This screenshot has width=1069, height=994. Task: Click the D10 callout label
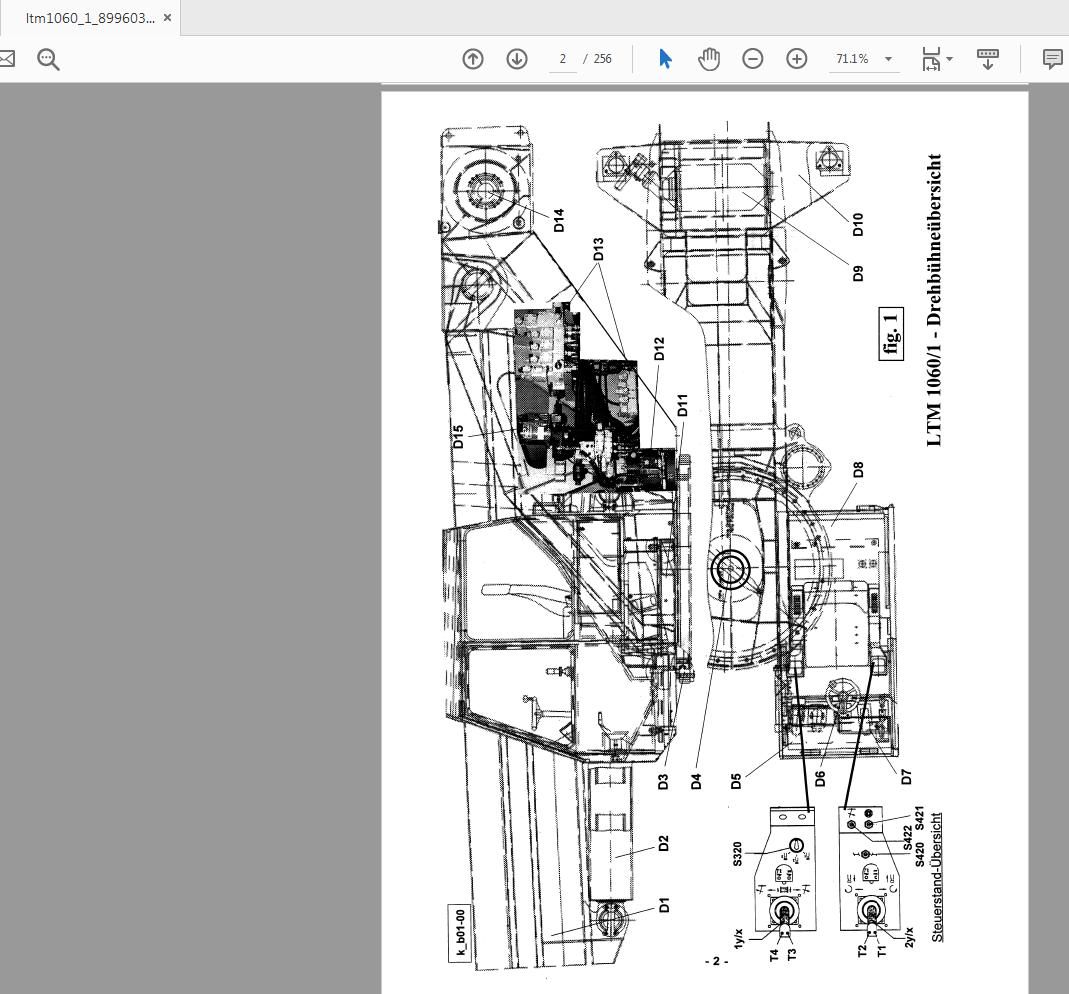pos(858,224)
